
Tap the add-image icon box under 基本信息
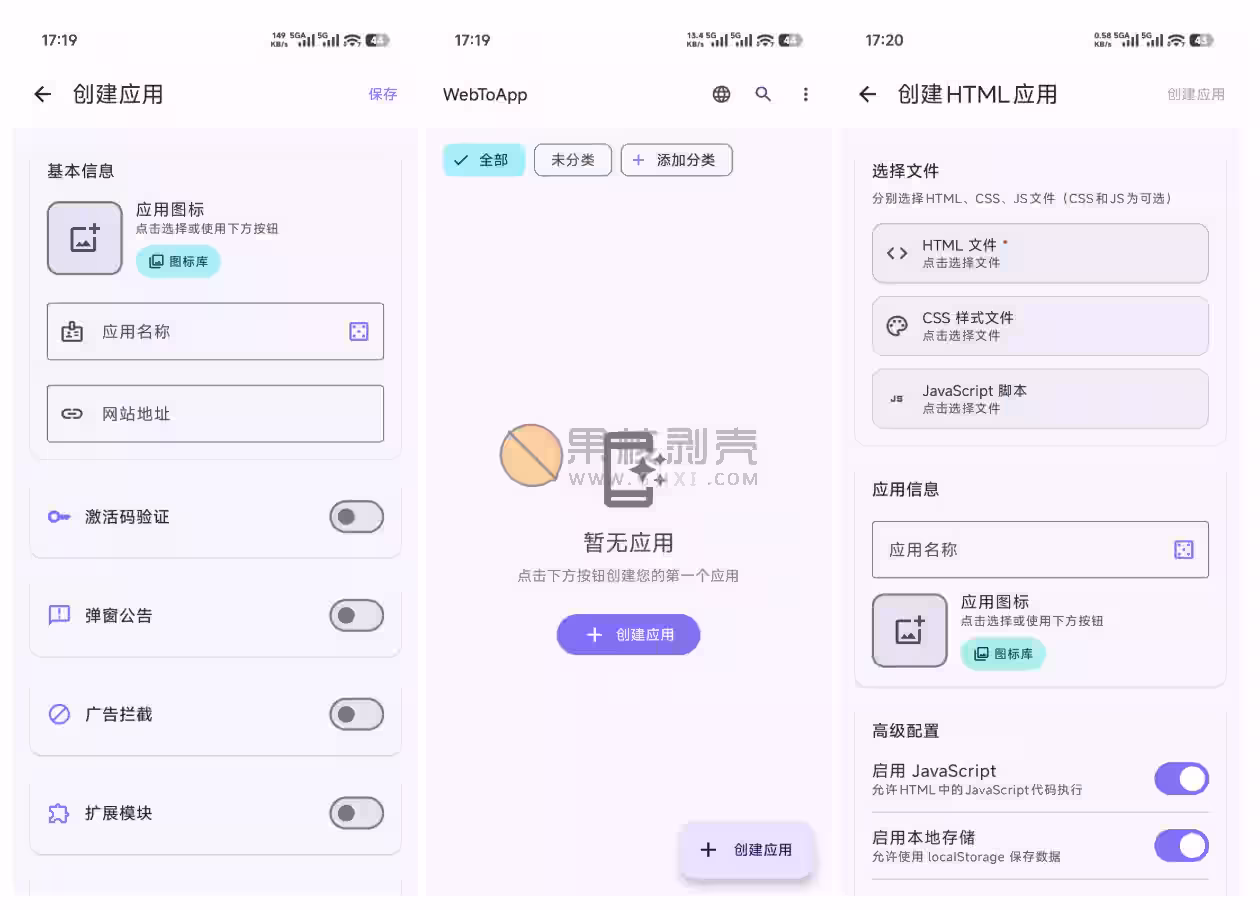point(84,238)
